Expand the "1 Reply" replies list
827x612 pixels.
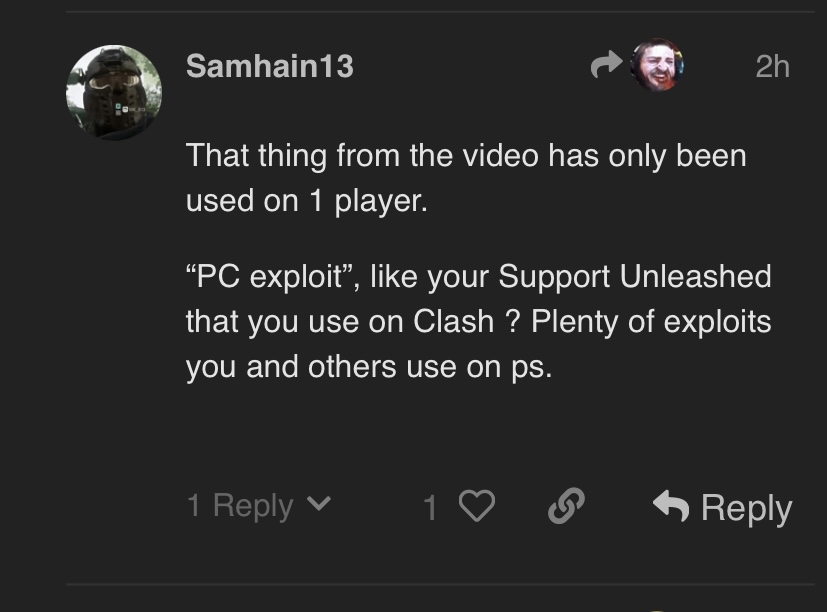pyautogui.click(x=240, y=506)
